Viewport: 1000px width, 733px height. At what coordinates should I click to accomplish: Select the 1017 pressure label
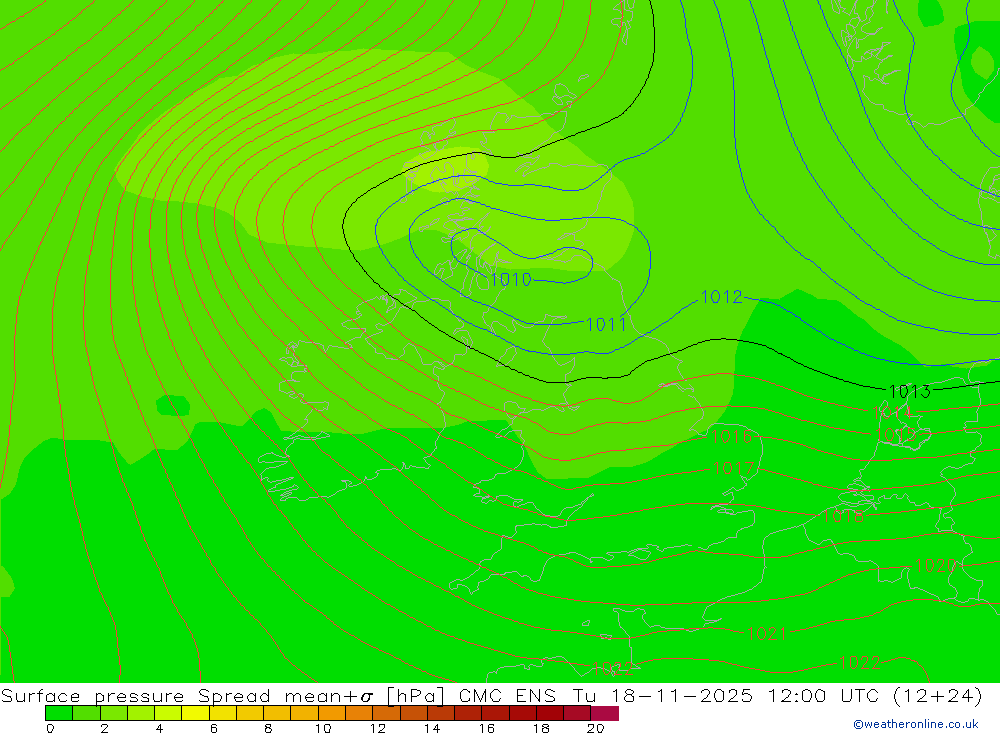click(733, 468)
